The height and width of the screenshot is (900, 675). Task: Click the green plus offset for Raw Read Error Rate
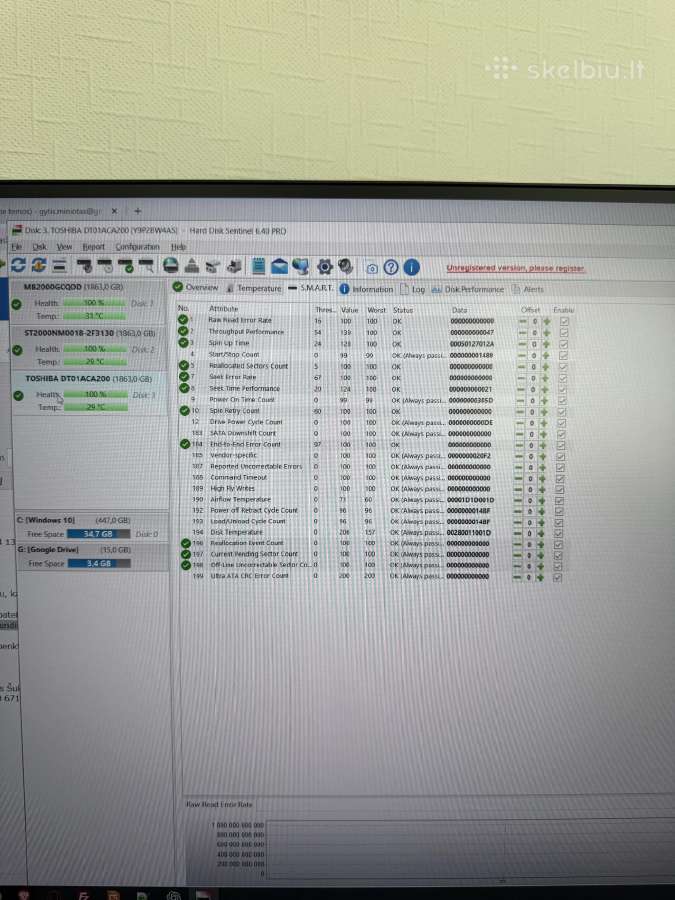tap(546, 321)
